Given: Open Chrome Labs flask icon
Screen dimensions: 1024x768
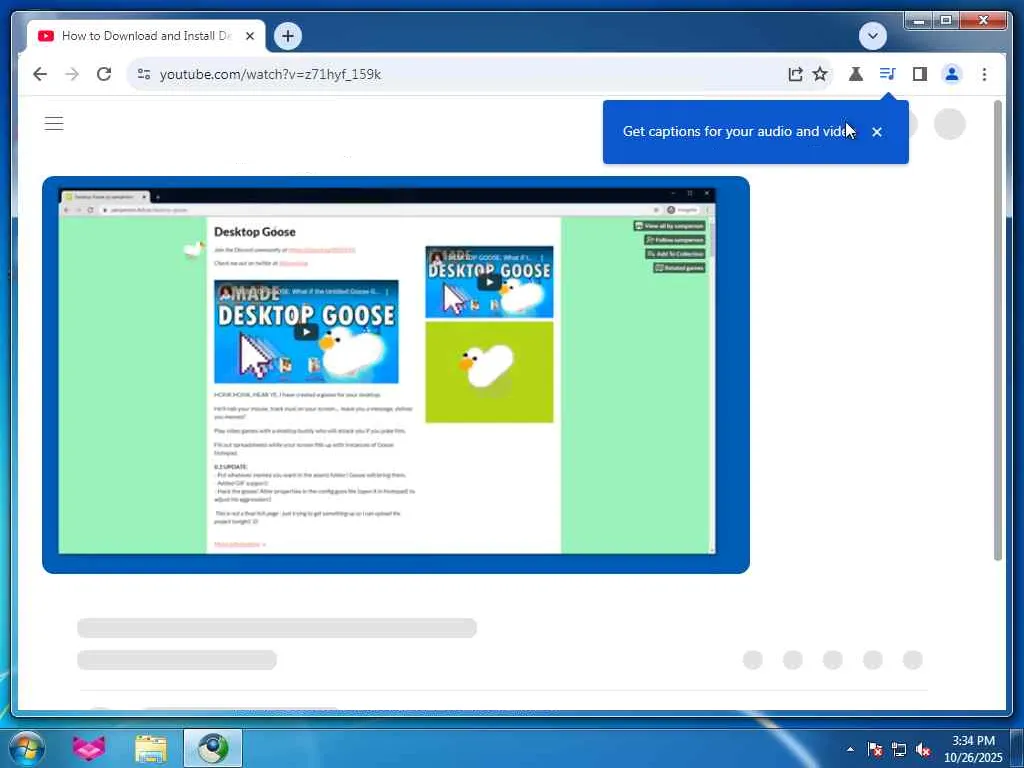Looking at the screenshot, I should [856, 74].
